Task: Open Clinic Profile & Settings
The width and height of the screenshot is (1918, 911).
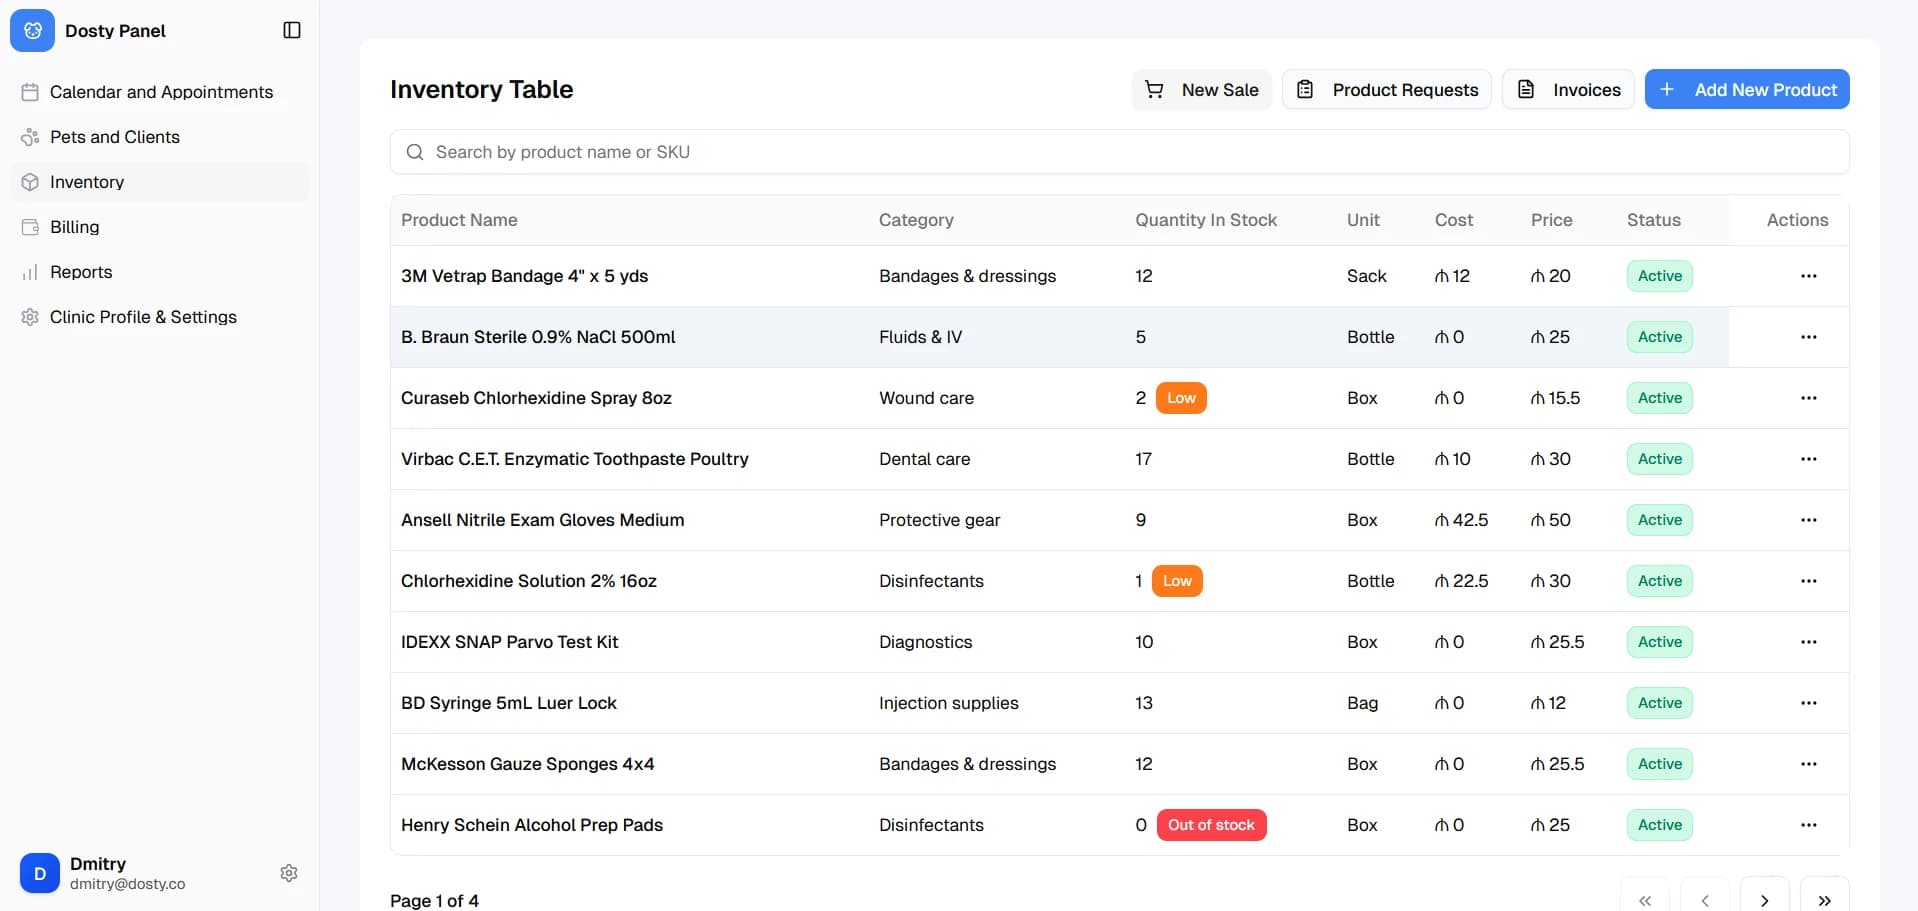Action: [143, 317]
